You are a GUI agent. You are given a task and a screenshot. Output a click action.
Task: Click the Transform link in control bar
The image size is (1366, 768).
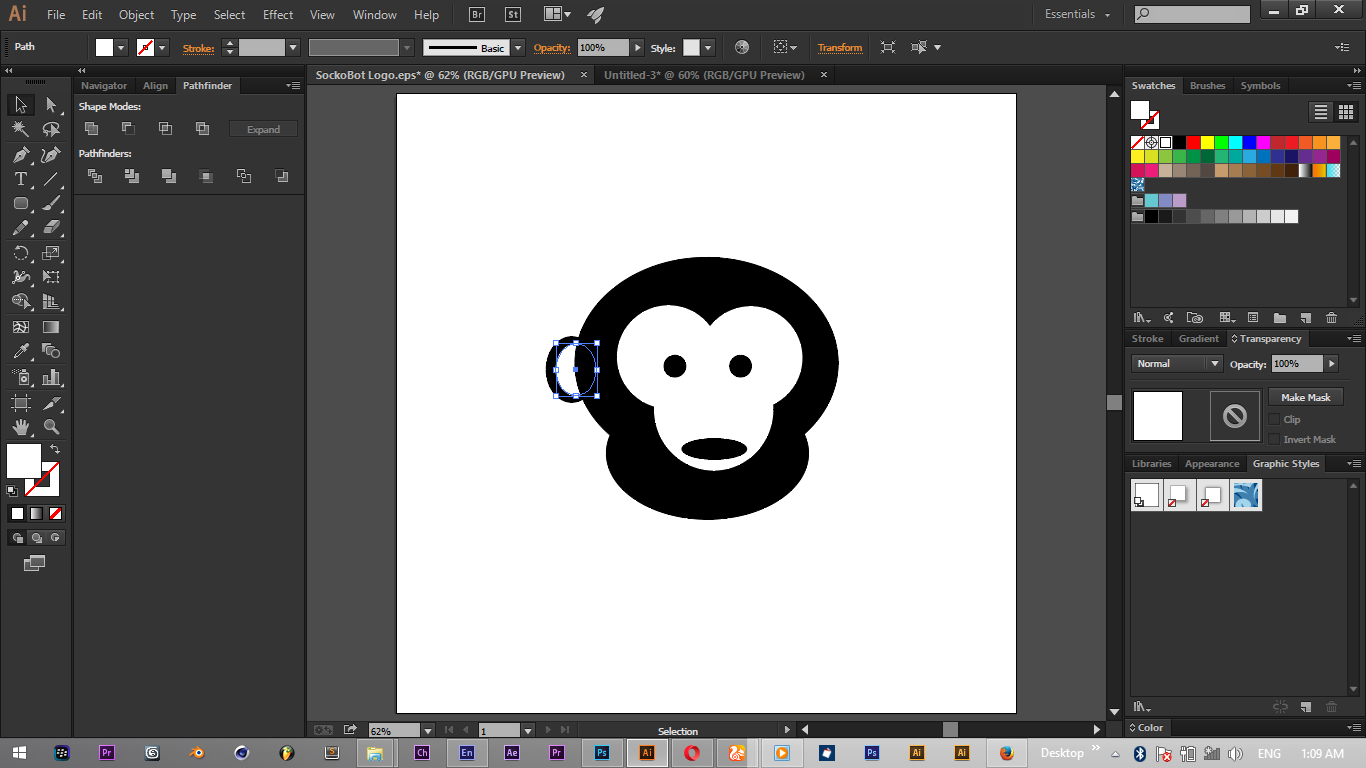click(x=840, y=48)
